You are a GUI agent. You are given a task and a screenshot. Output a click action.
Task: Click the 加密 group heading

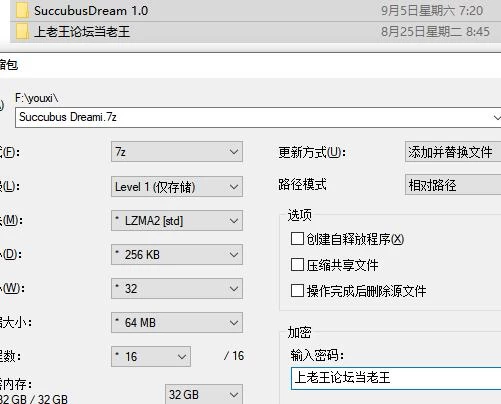tap(299, 332)
